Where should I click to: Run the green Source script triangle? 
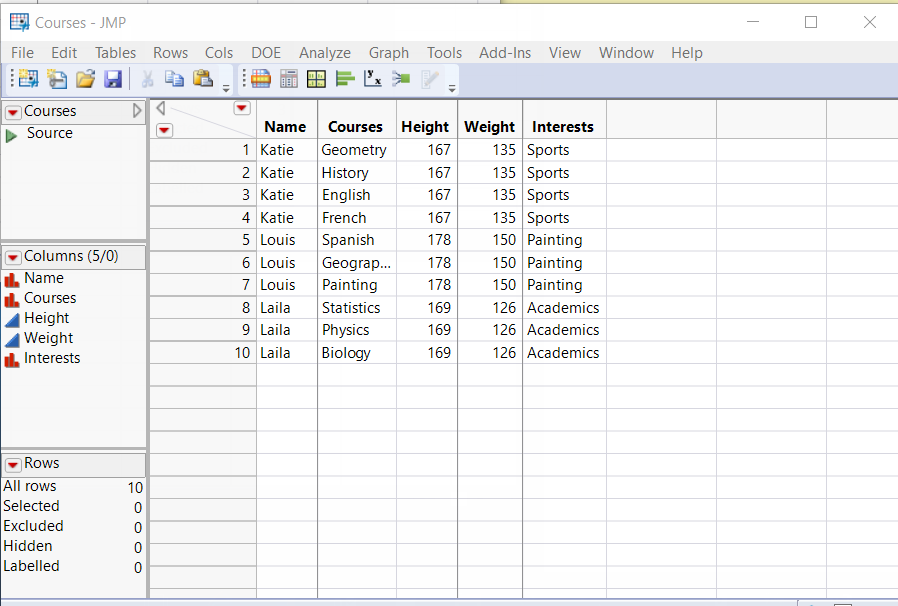(x=12, y=134)
